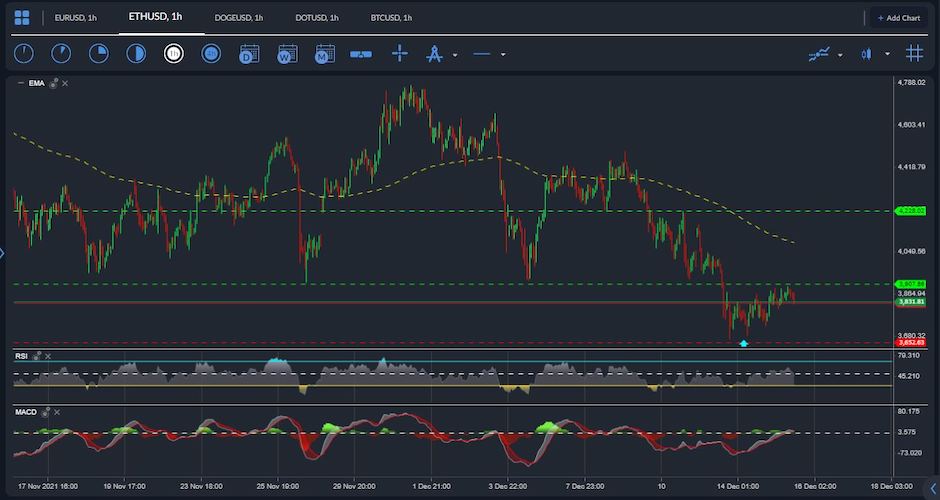Select the green 4,228.02 price level tag
The image size is (940, 500).
coord(909,211)
